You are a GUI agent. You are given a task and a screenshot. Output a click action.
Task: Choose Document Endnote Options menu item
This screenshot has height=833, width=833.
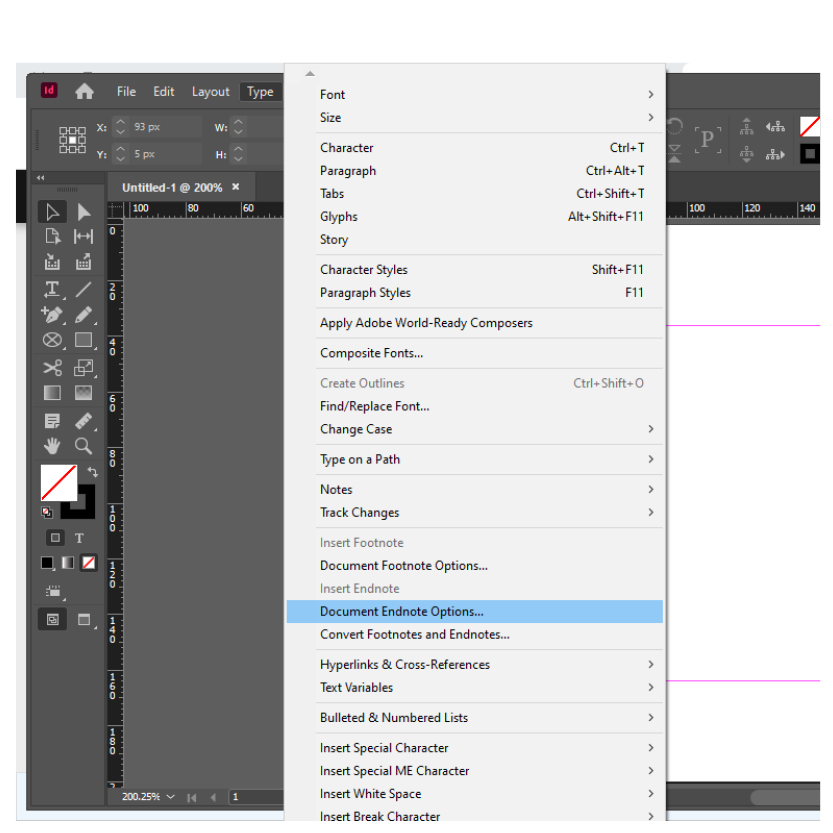pos(474,611)
